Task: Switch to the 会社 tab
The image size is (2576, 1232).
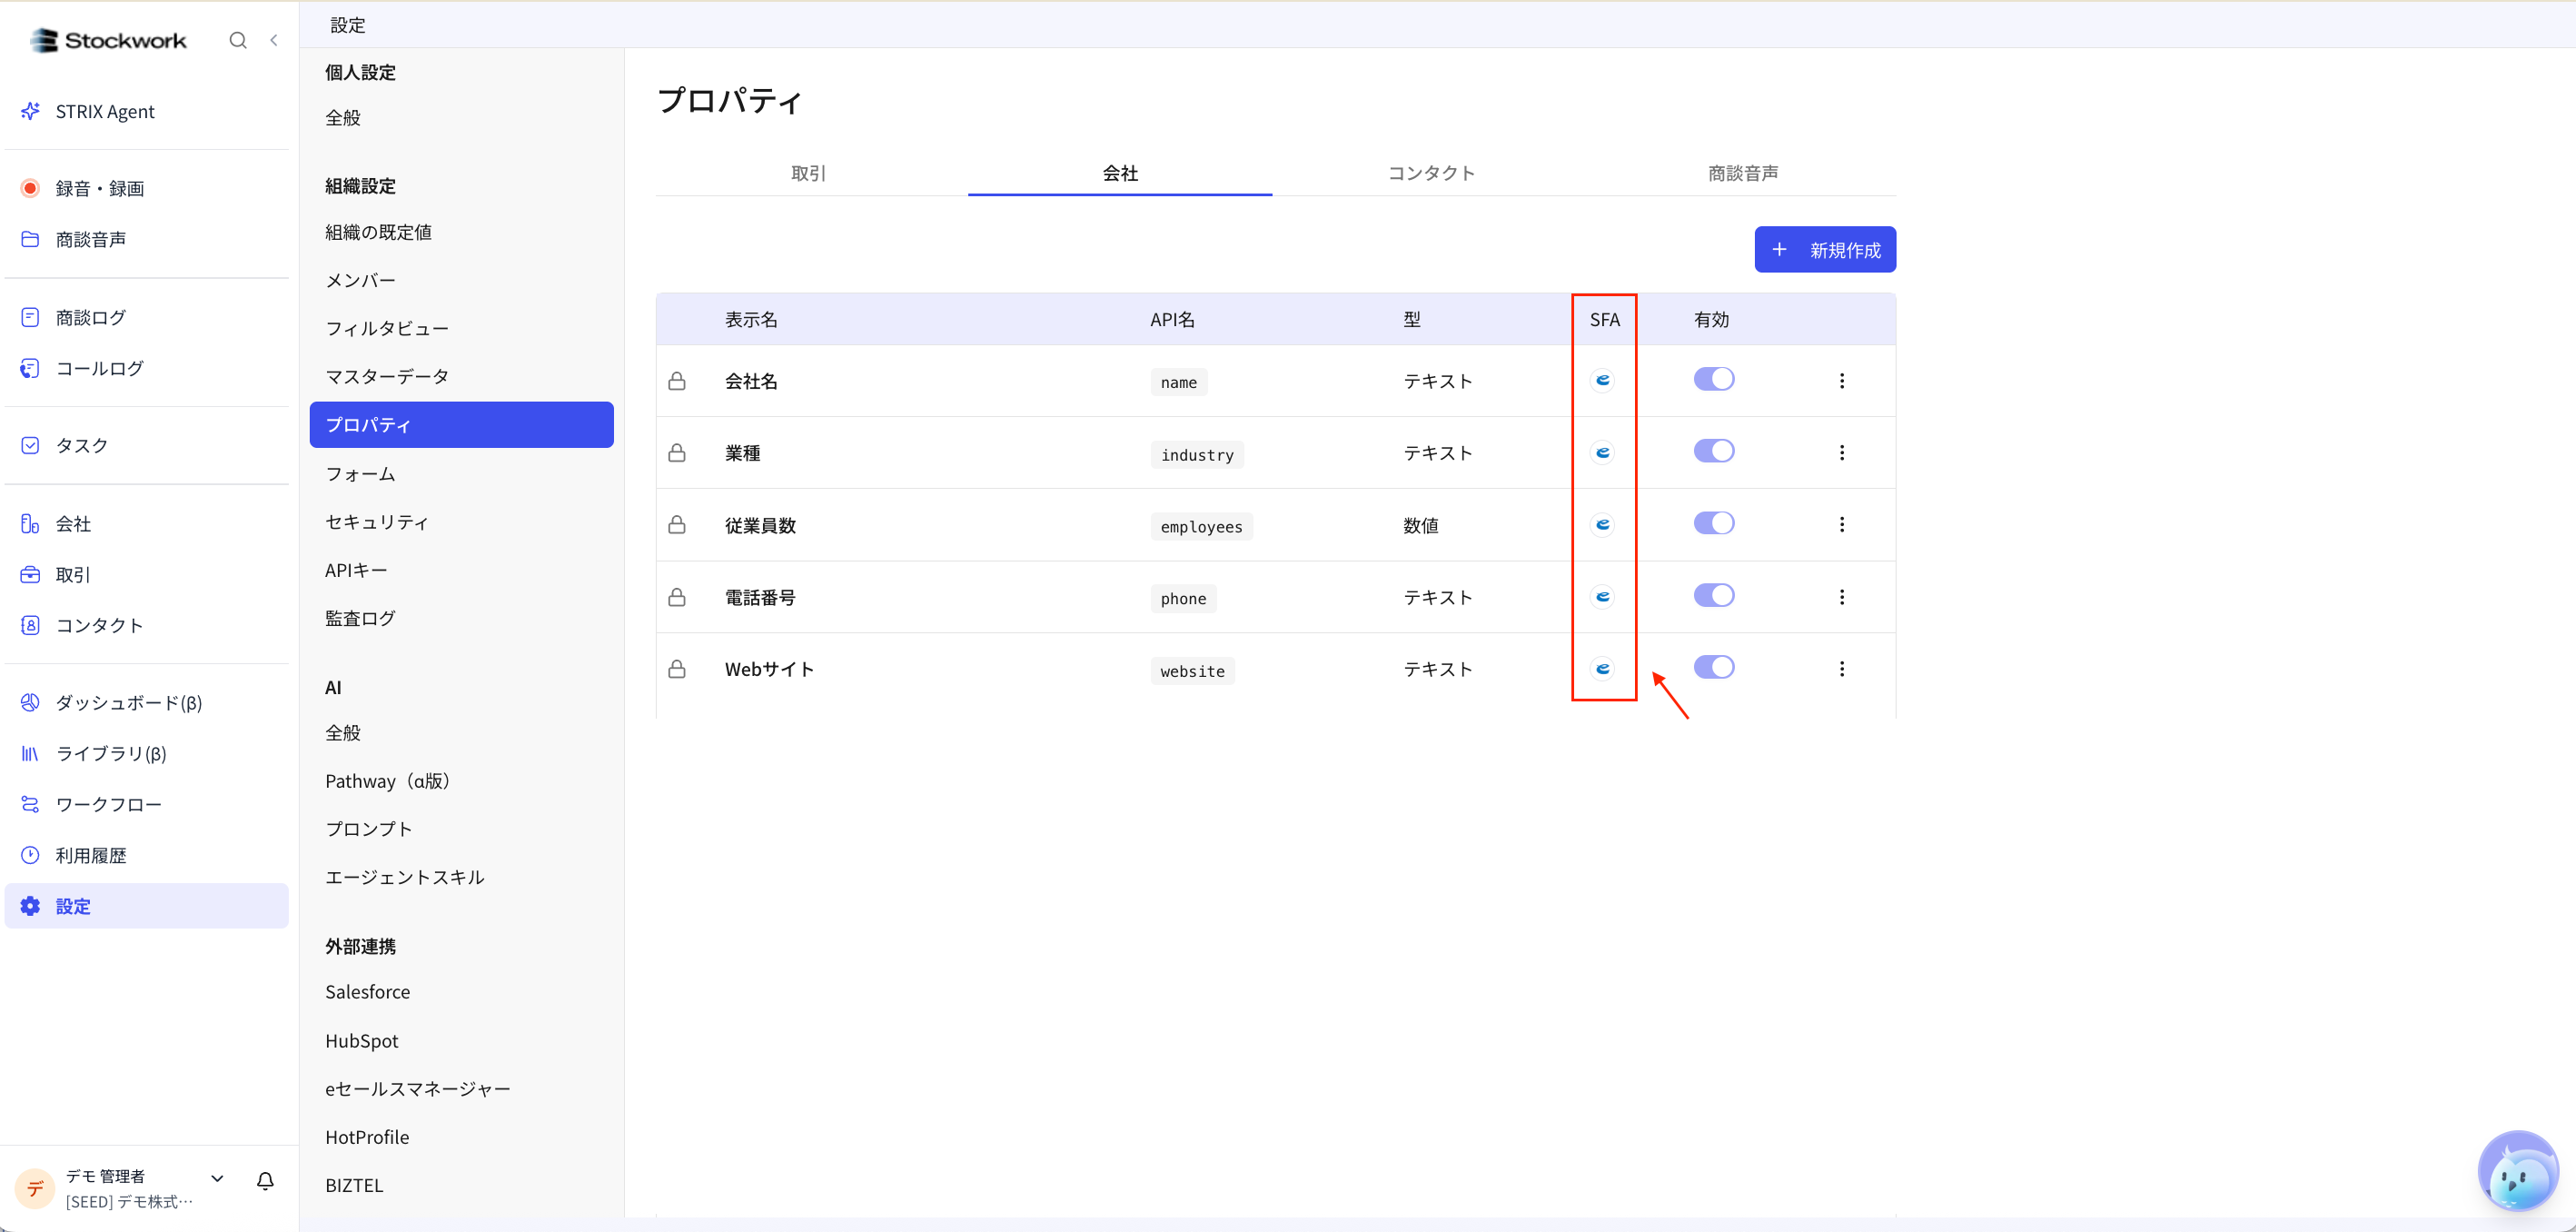Action: 1120,173
